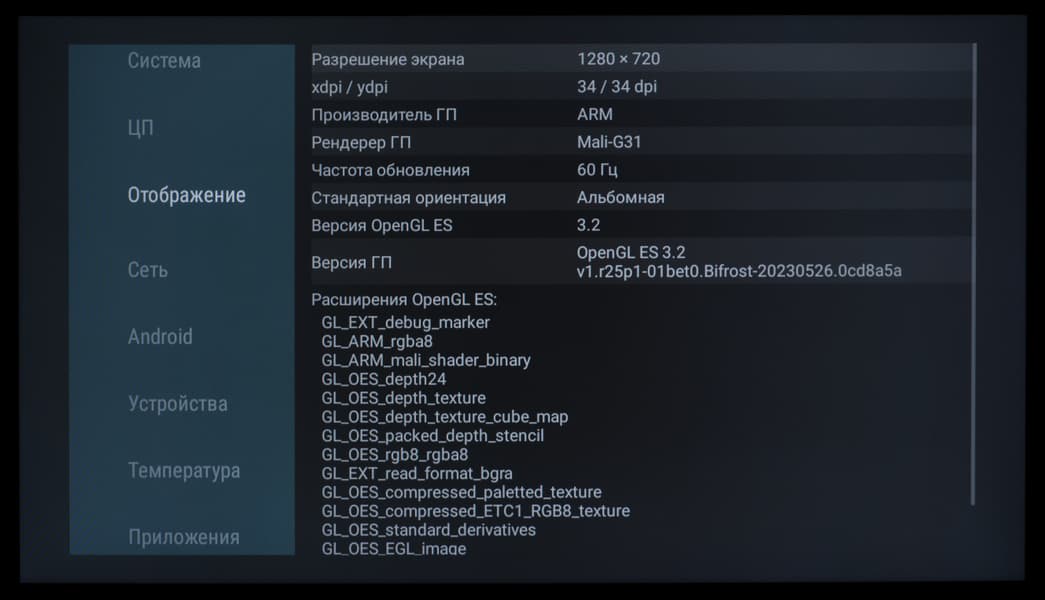This screenshot has width=1045, height=600.
Task: Click the 1280 × 720 value
Action: coord(618,59)
